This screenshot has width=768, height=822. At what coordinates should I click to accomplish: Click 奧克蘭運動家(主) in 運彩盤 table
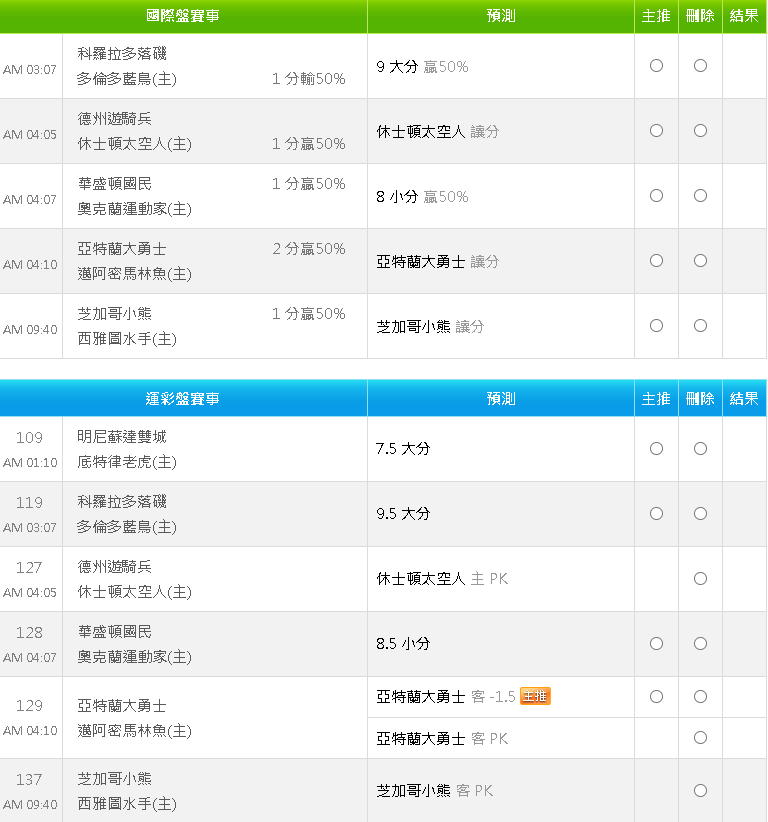click(134, 657)
